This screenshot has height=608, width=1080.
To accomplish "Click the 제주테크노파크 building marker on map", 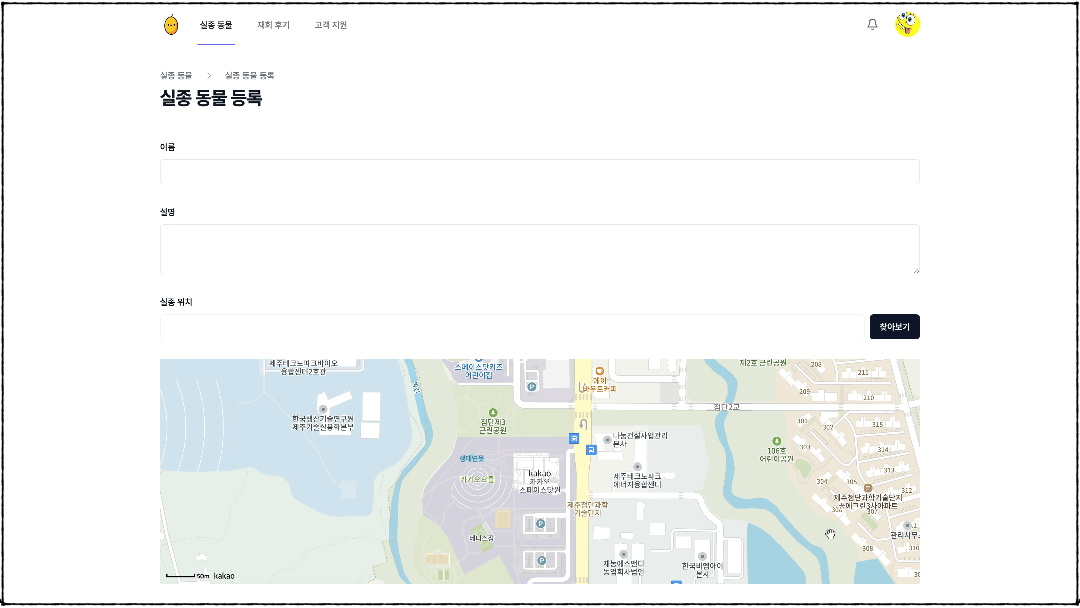I will tap(636, 465).
